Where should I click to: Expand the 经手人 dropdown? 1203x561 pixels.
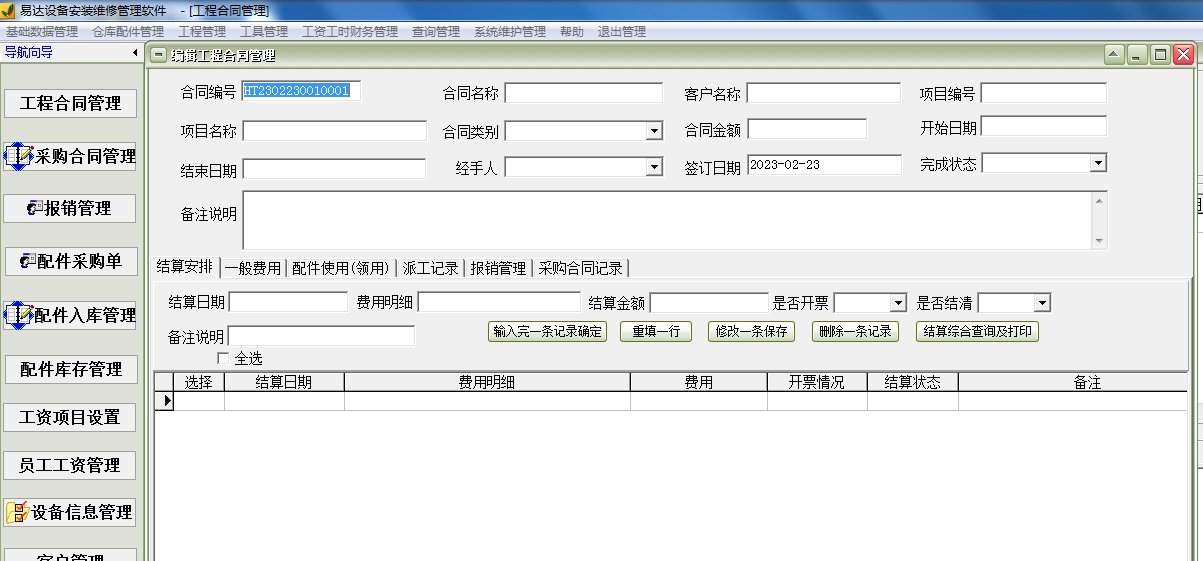tap(654, 167)
